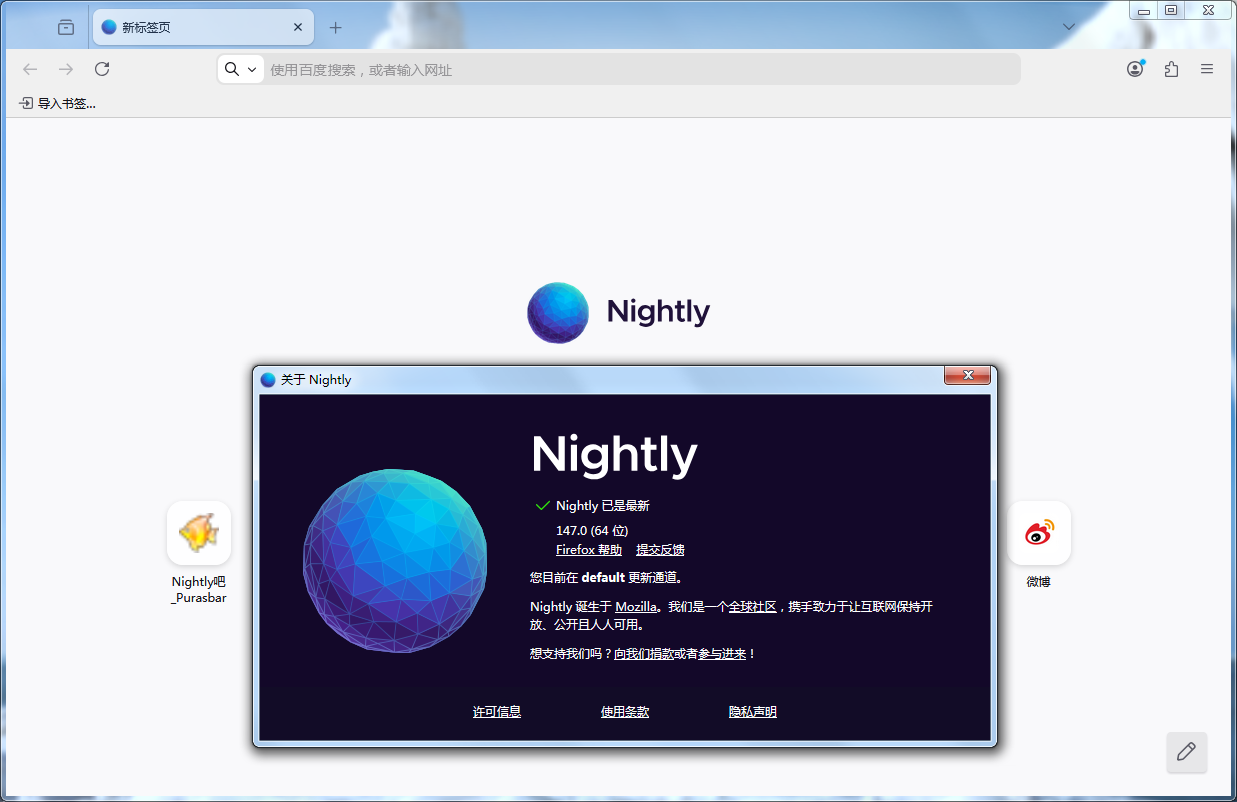Open the Firefox 帮助 link

click(588, 550)
